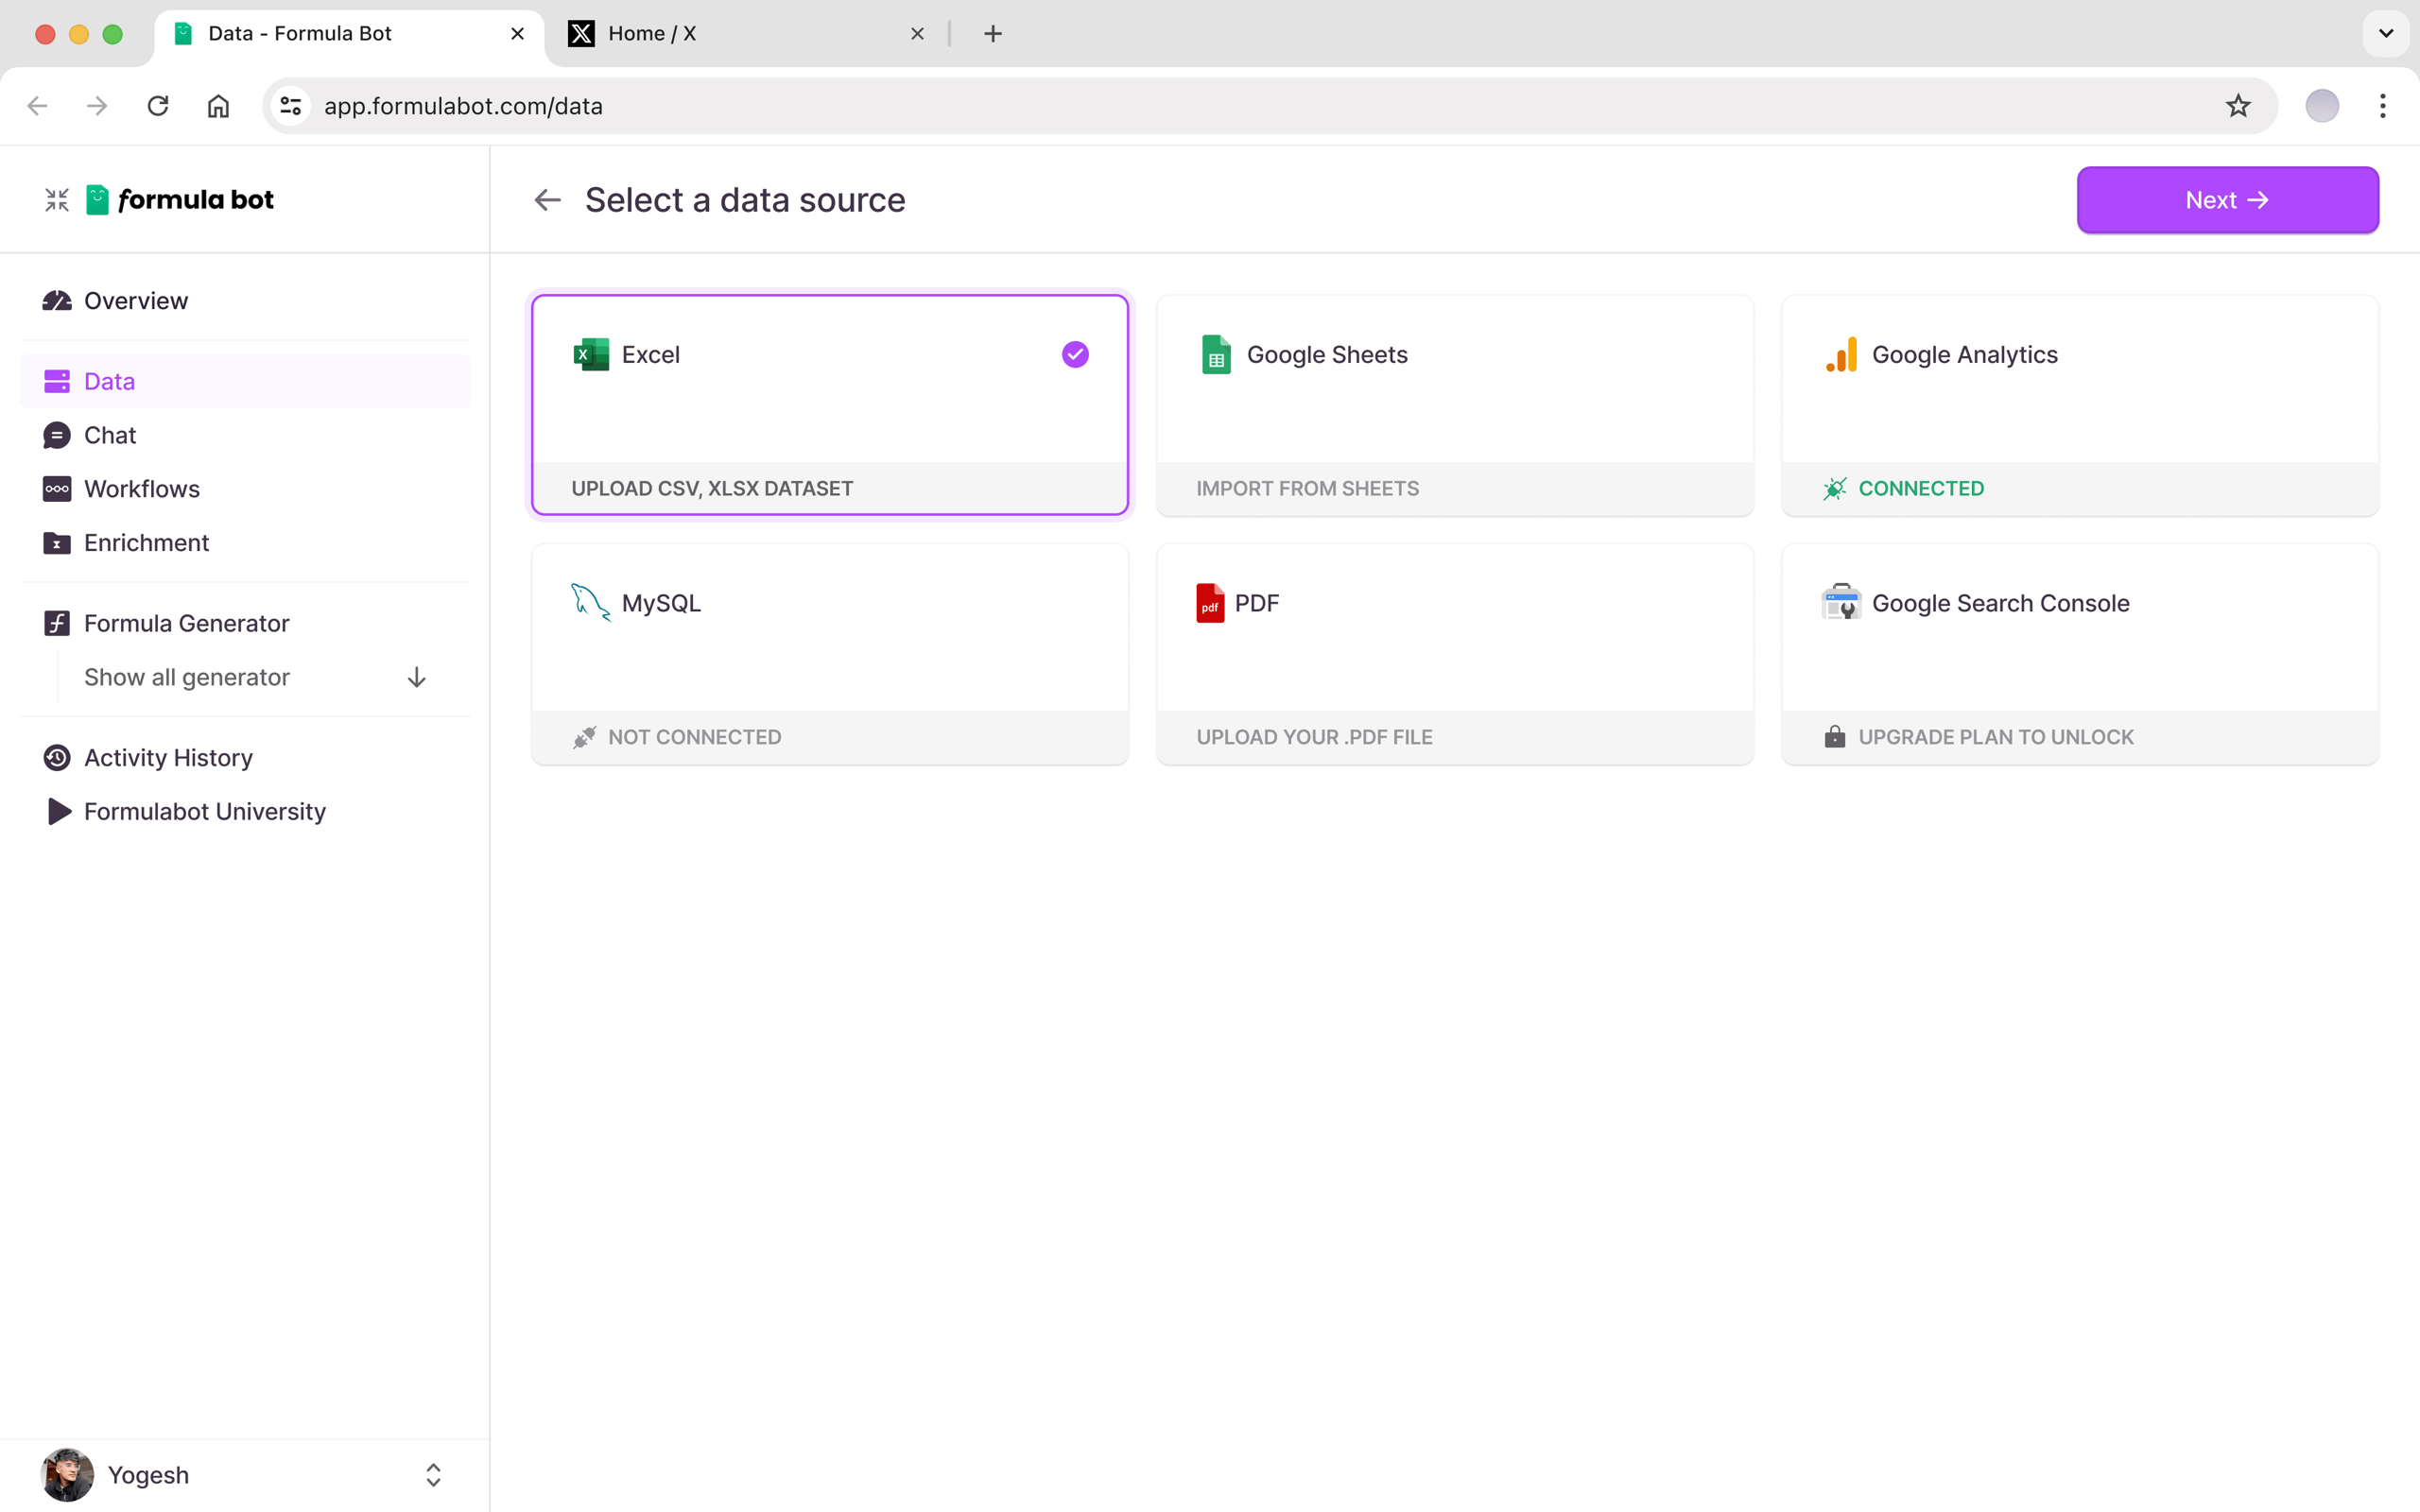
Task: Reload the page
Action: point(158,106)
